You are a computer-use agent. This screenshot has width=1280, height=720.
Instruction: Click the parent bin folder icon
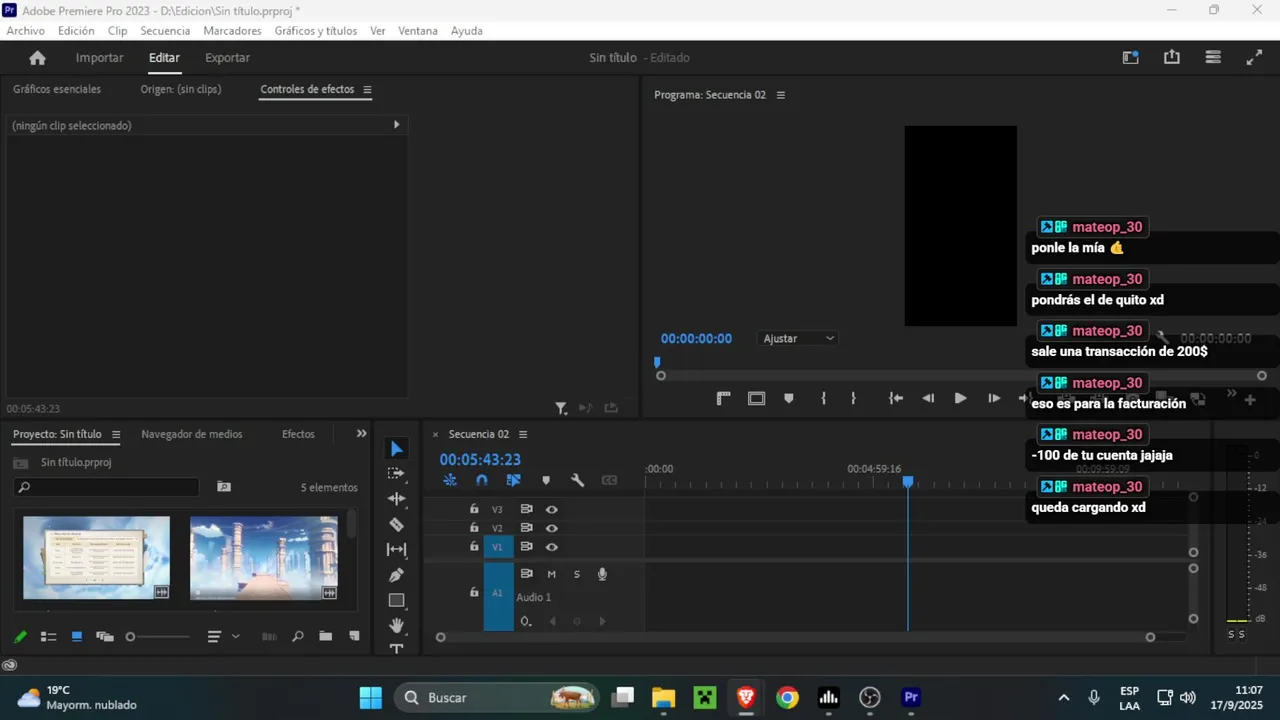[x=20, y=463]
